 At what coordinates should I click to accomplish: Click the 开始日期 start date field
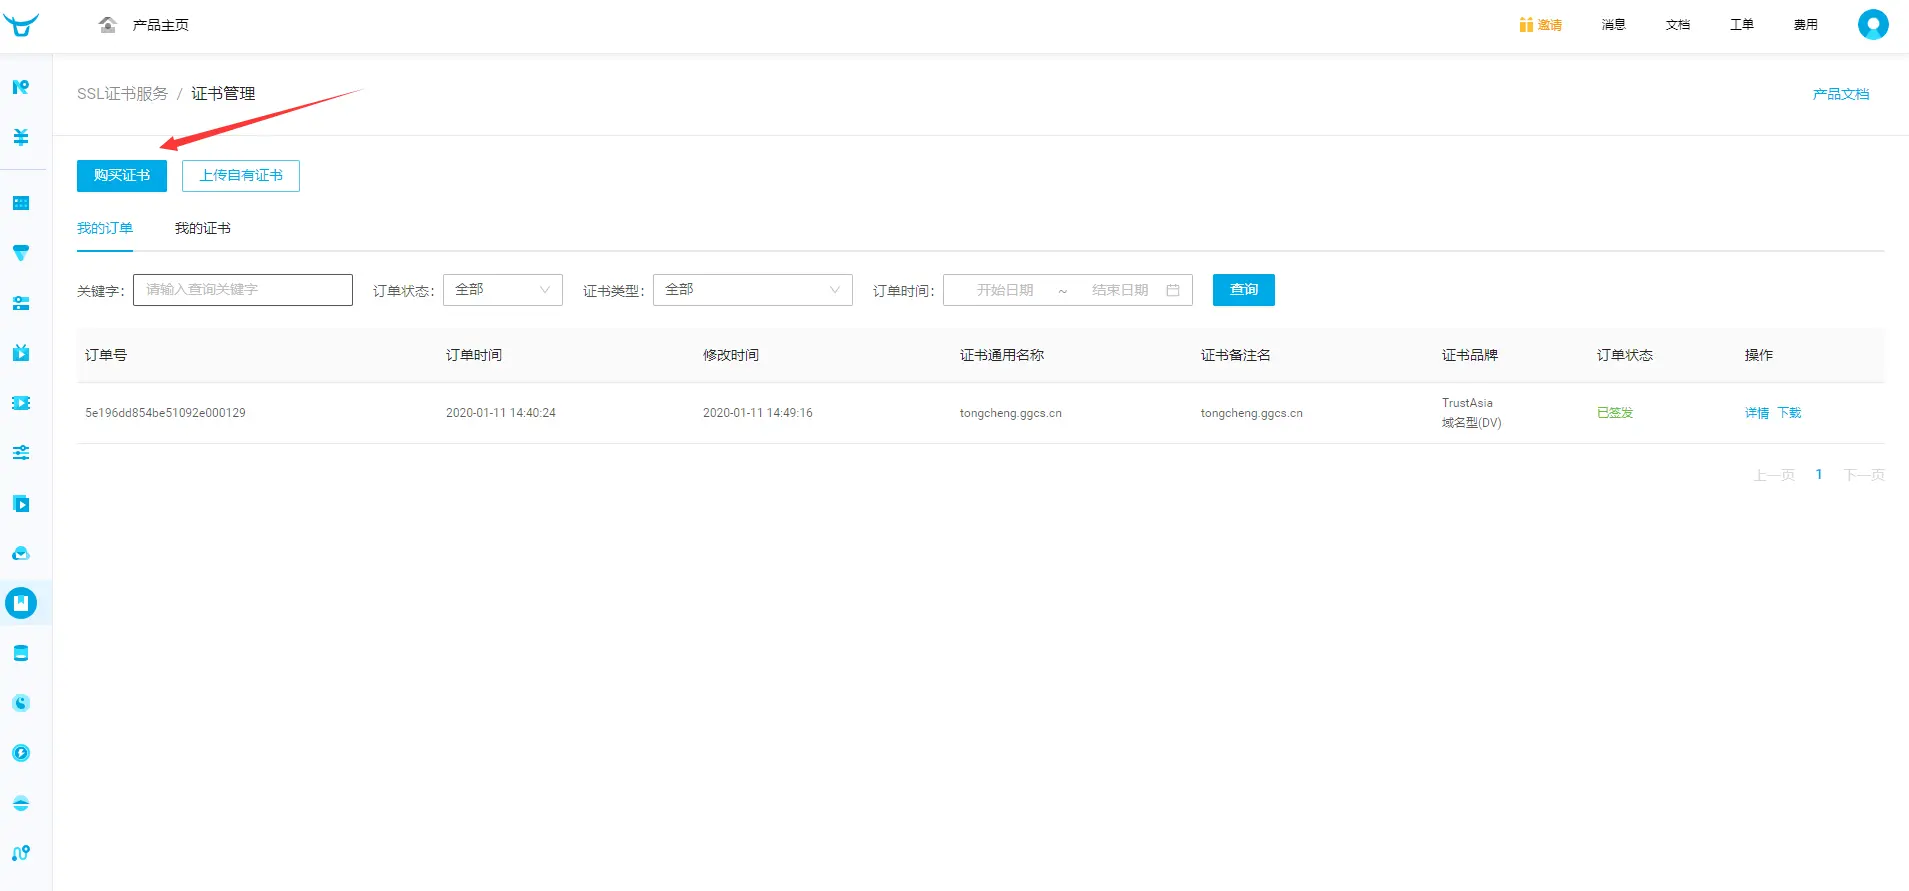[1005, 290]
